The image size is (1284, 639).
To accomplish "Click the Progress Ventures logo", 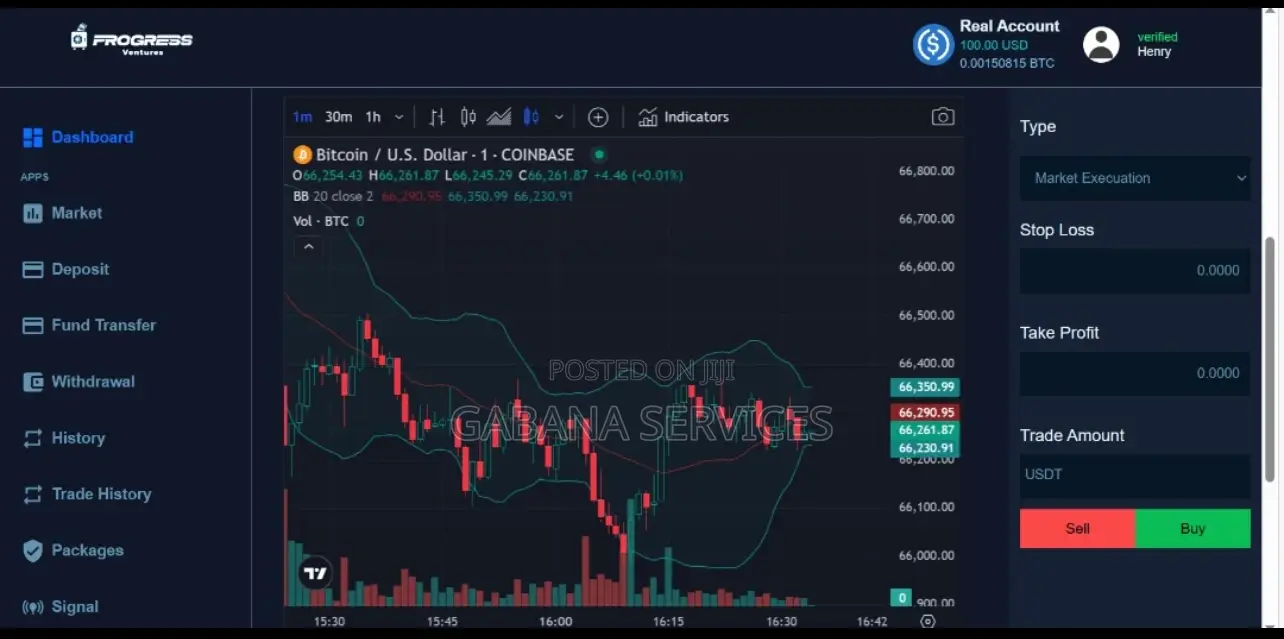I will 131,39.
